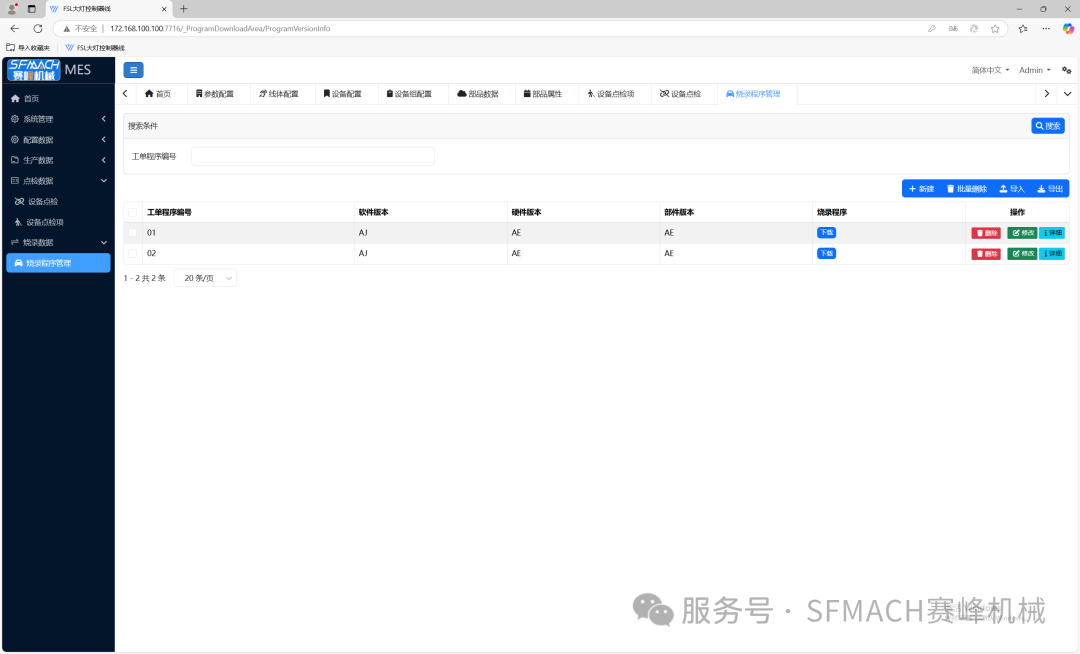The height and width of the screenshot is (654, 1080).
Task: Switch to the 部品数据 tab
Action: point(477,94)
